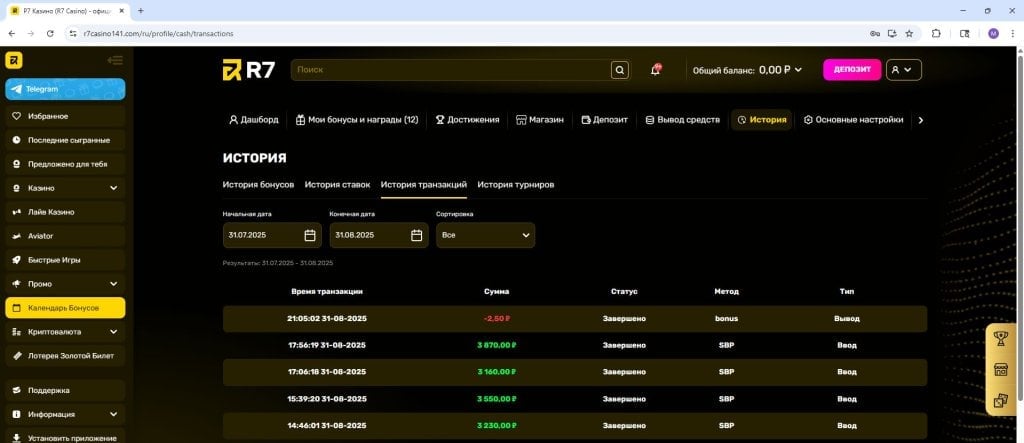Open Последние сыгранные in sidebar
This screenshot has width=1024, height=443.
tap(65, 140)
